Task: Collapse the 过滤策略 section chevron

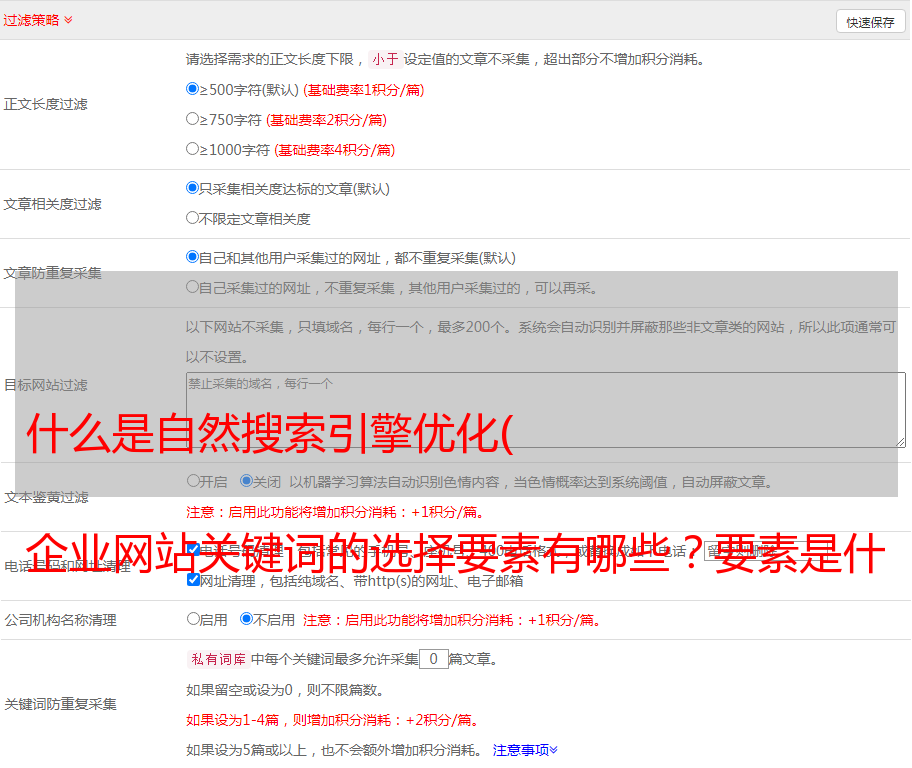Action: pos(68,20)
